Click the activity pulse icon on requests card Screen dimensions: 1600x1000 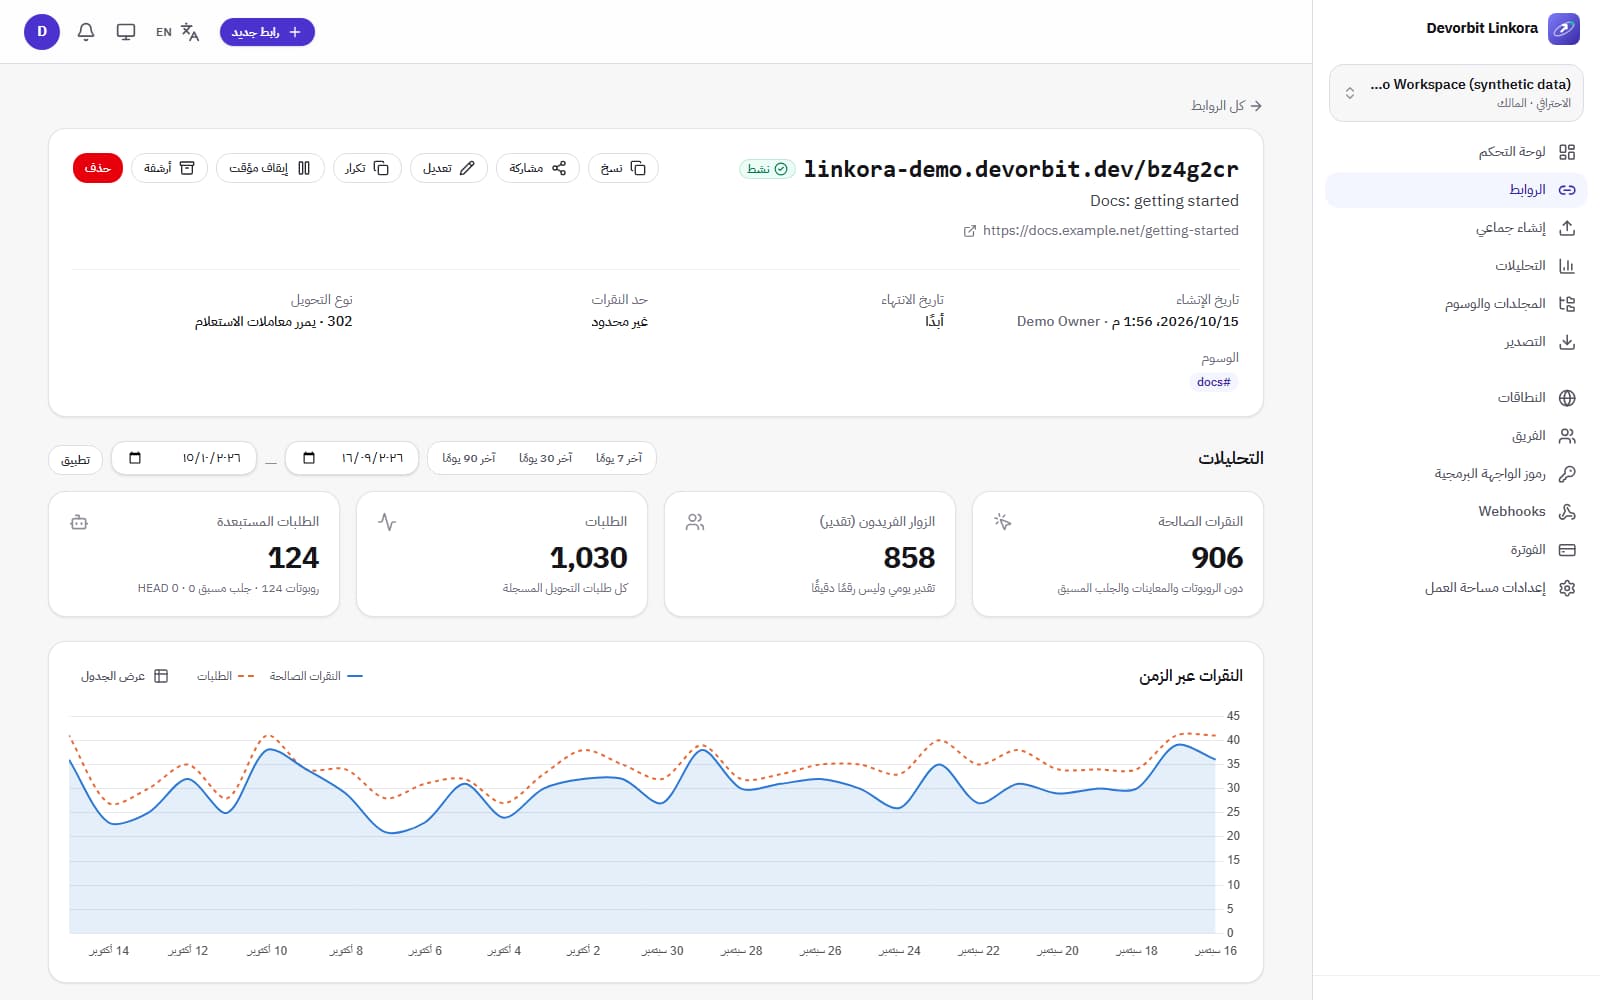click(387, 522)
